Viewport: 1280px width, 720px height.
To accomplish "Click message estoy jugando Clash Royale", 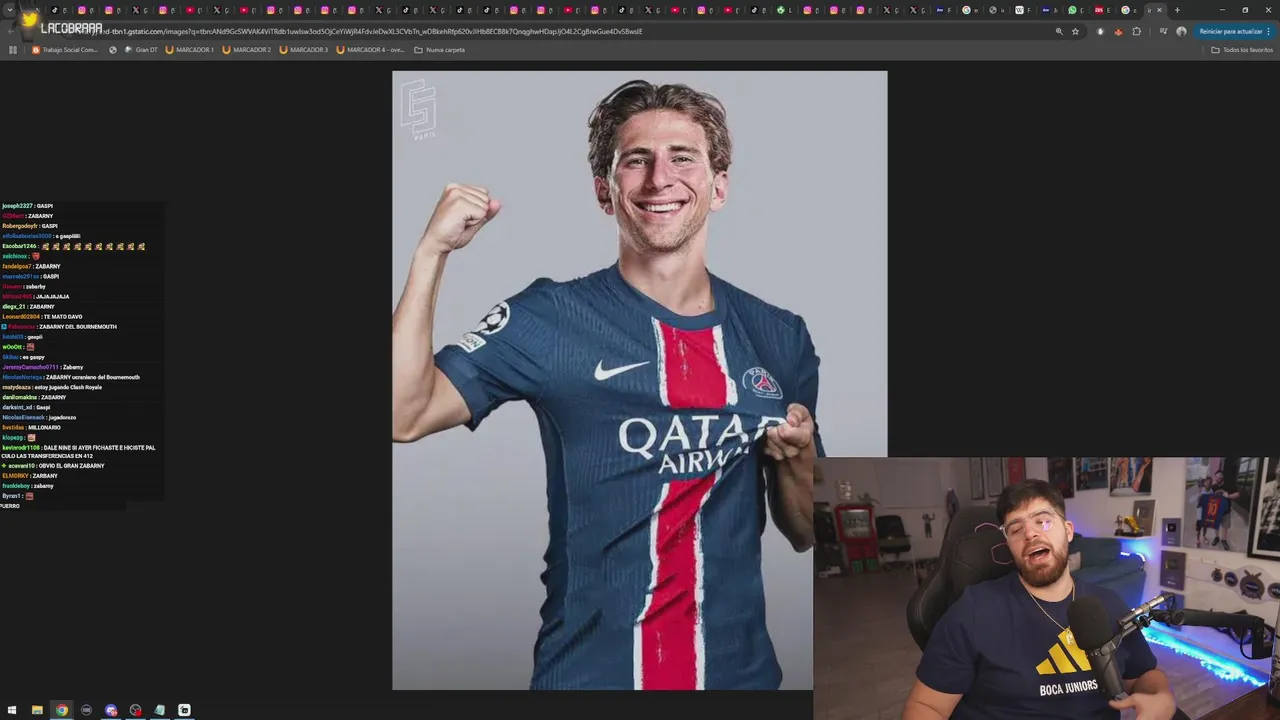I will (x=68, y=387).
